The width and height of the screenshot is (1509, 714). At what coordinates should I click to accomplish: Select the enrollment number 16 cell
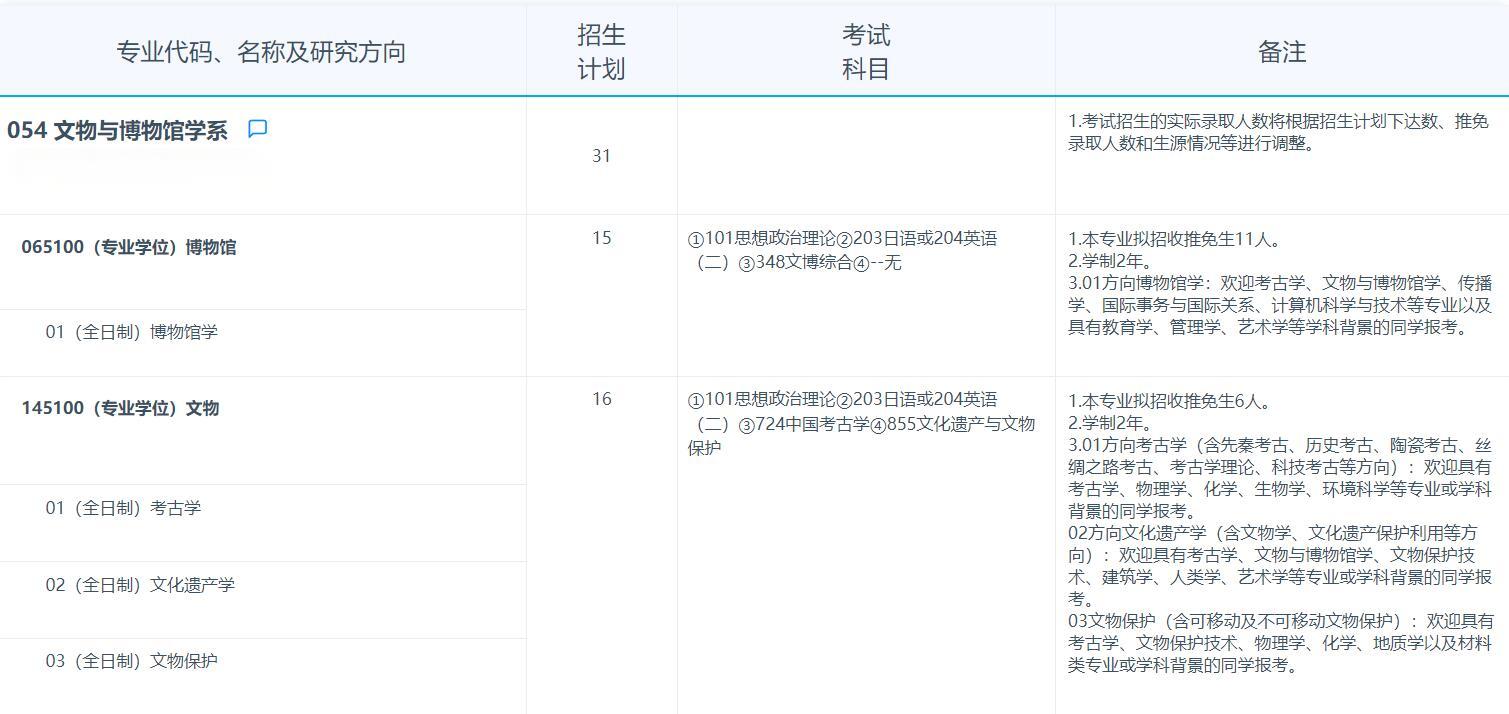pos(599,398)
